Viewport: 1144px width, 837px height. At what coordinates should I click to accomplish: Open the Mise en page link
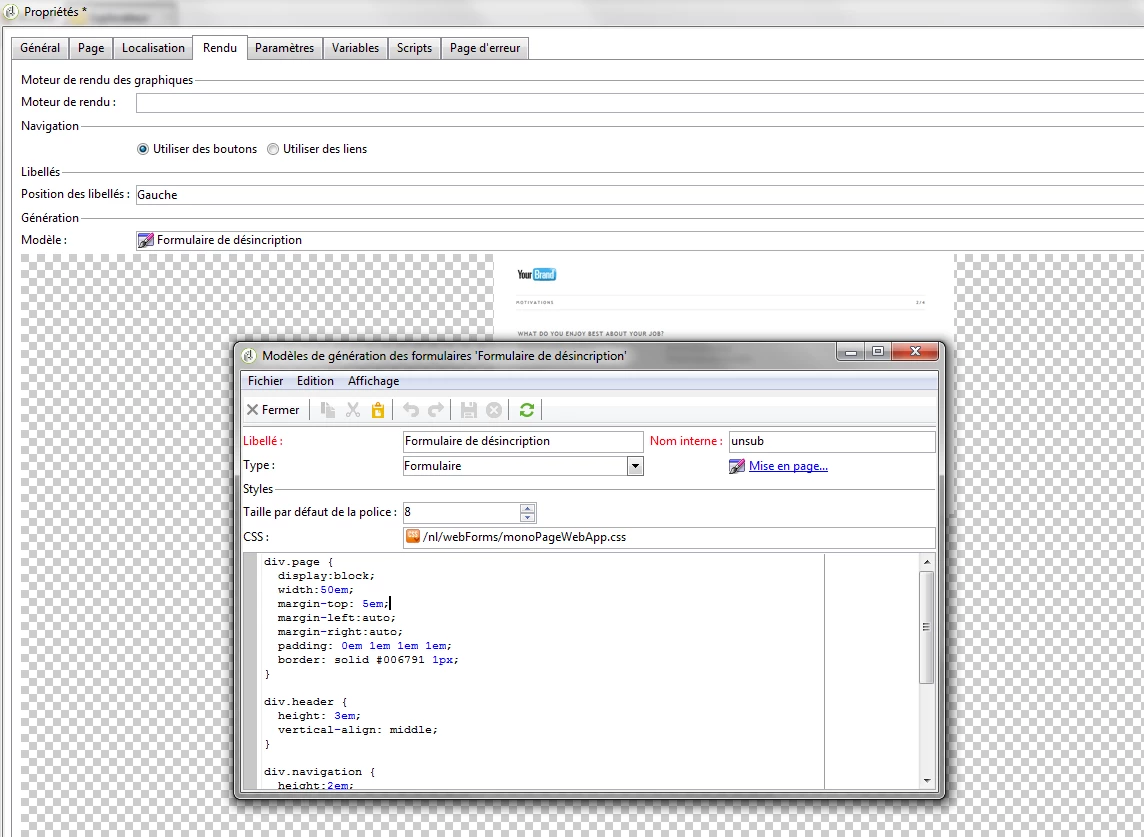click(x=788, y=466)
